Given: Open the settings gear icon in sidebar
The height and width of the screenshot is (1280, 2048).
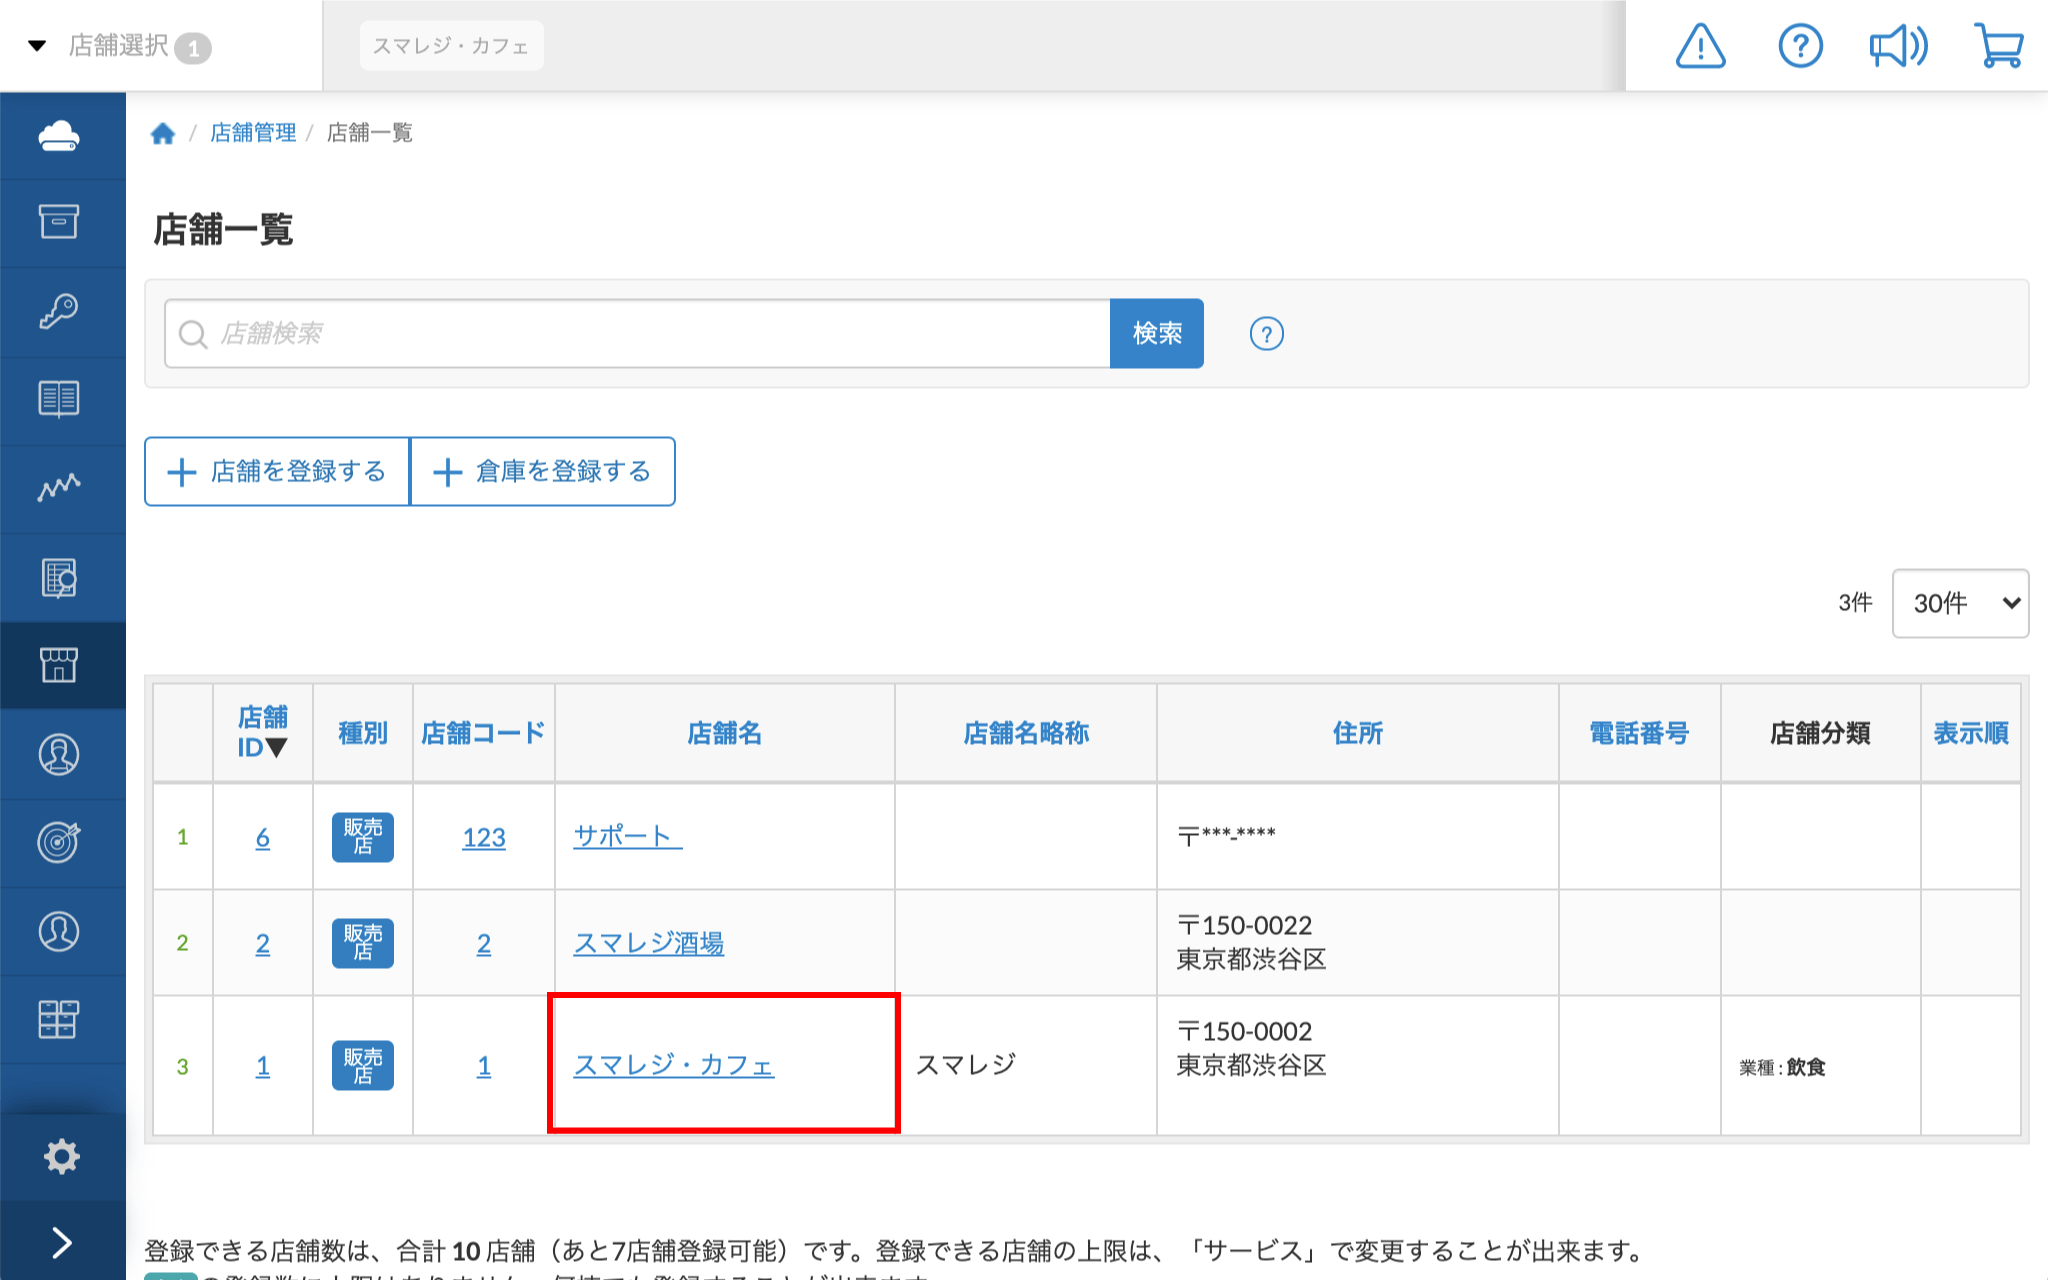Looking at the screenshot, I should (61, 1156).
